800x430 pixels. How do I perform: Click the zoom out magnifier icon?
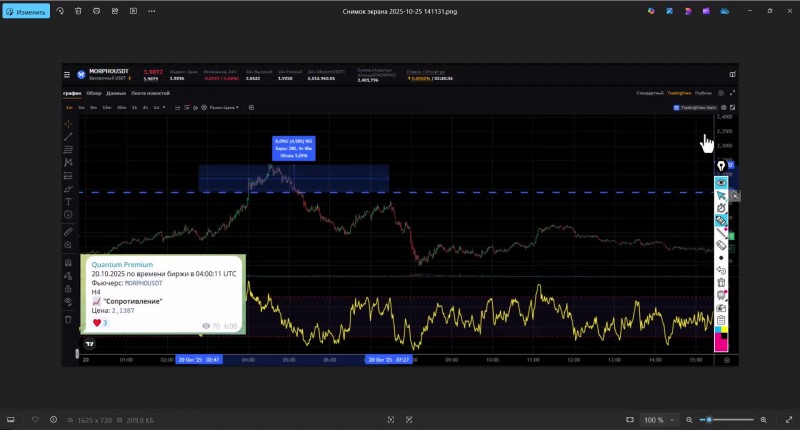(x=691, y=419)
